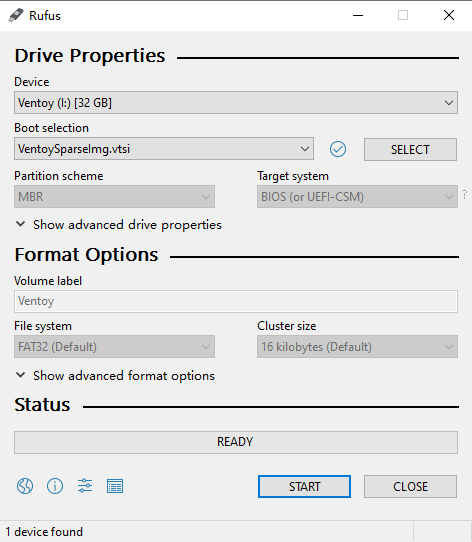Open the Boot selection dropdown
The image size is (472, 542).
point(164,149)
